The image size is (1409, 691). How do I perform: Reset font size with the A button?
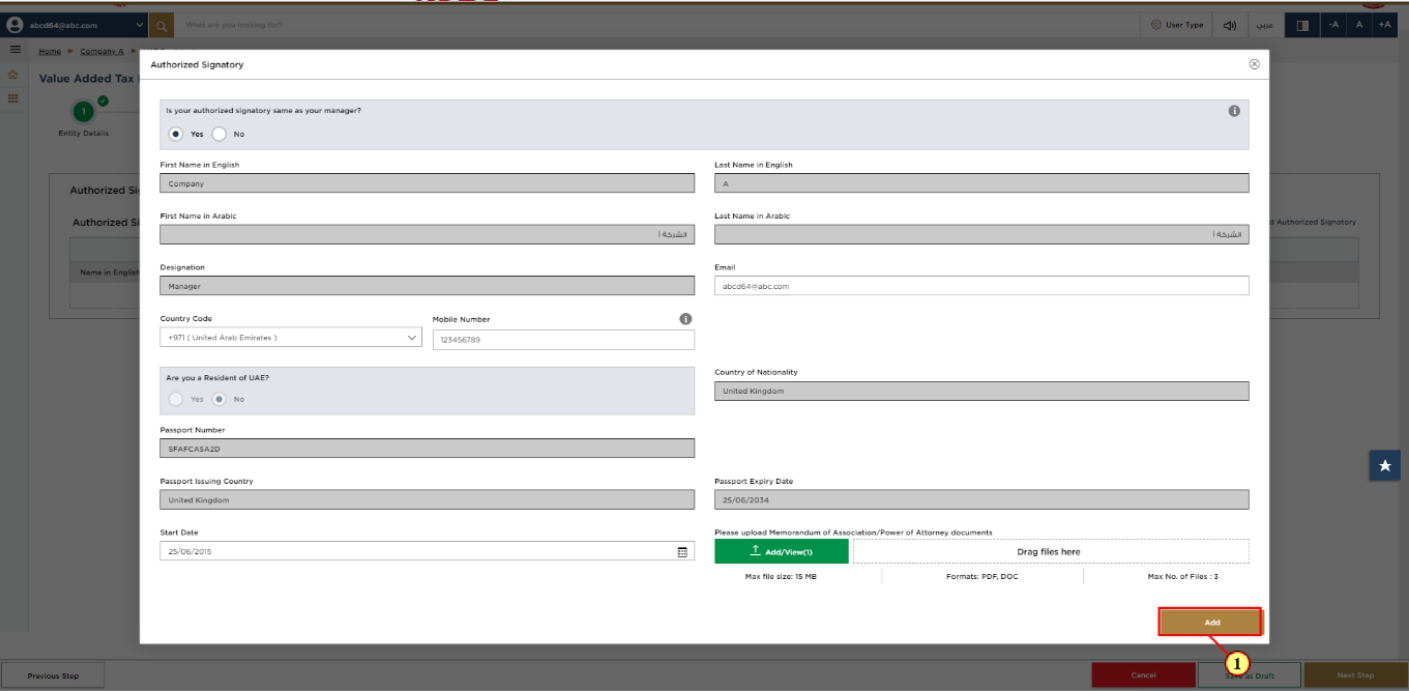[x=1359, y=25]
